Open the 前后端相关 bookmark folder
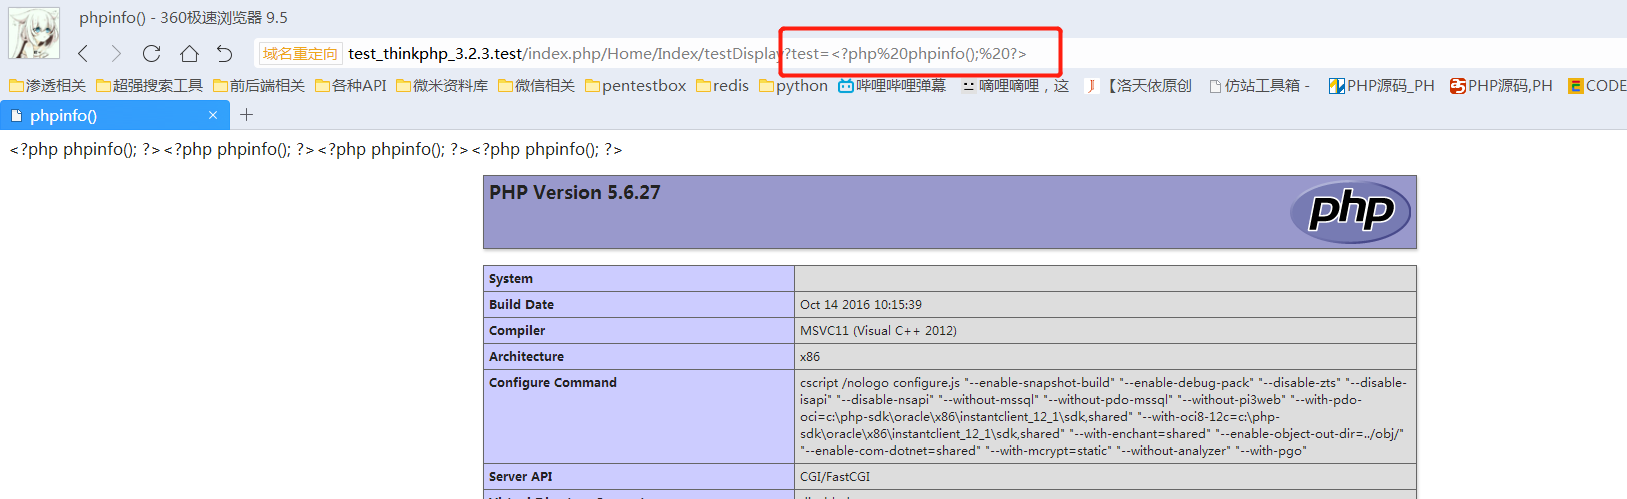 click(259, 86)
